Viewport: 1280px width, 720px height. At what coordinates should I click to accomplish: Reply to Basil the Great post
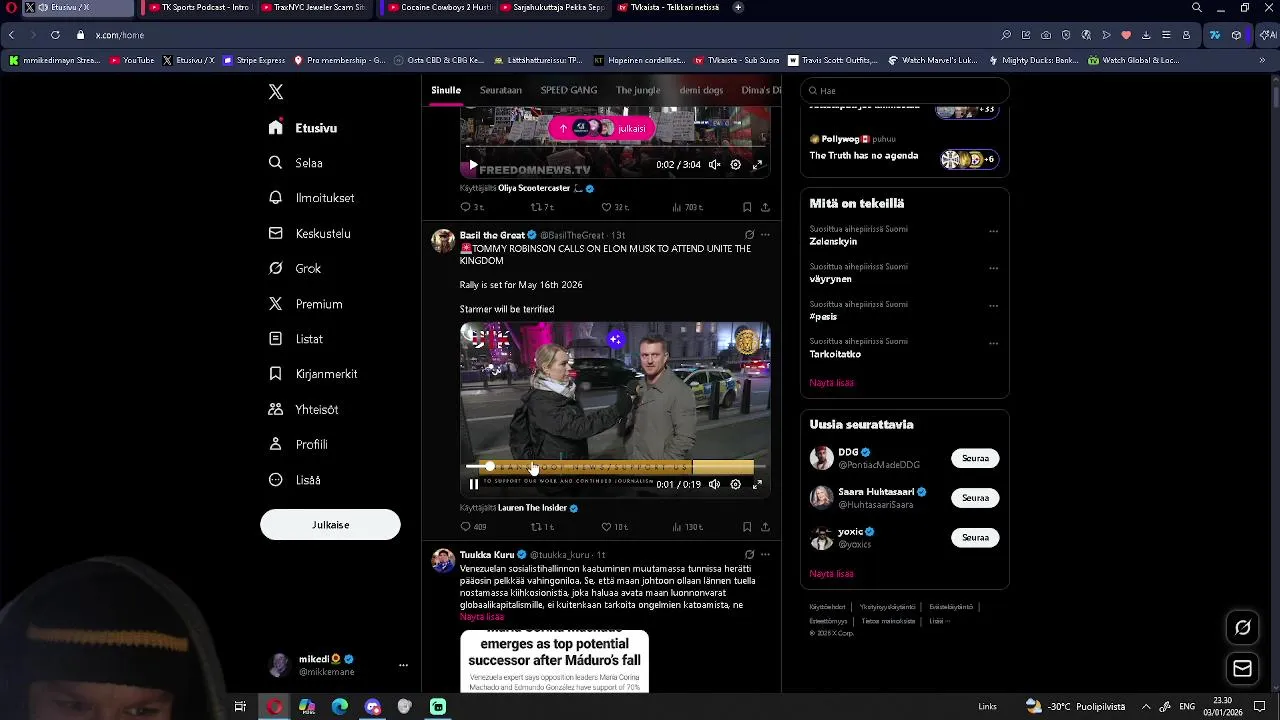coord(472,527)
